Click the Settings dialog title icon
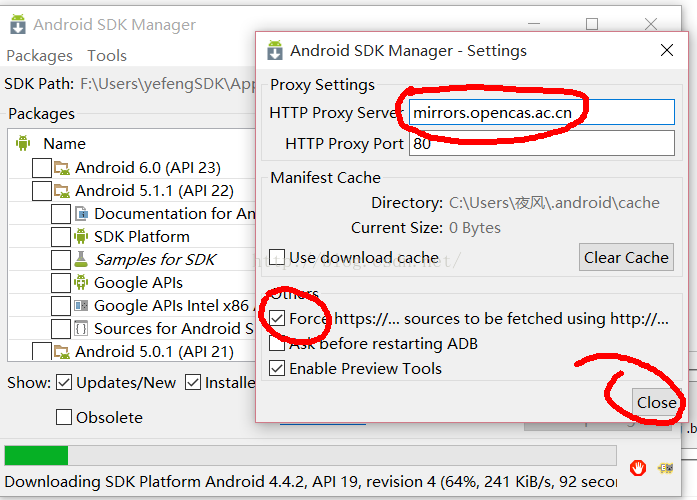 click(275, 50)
